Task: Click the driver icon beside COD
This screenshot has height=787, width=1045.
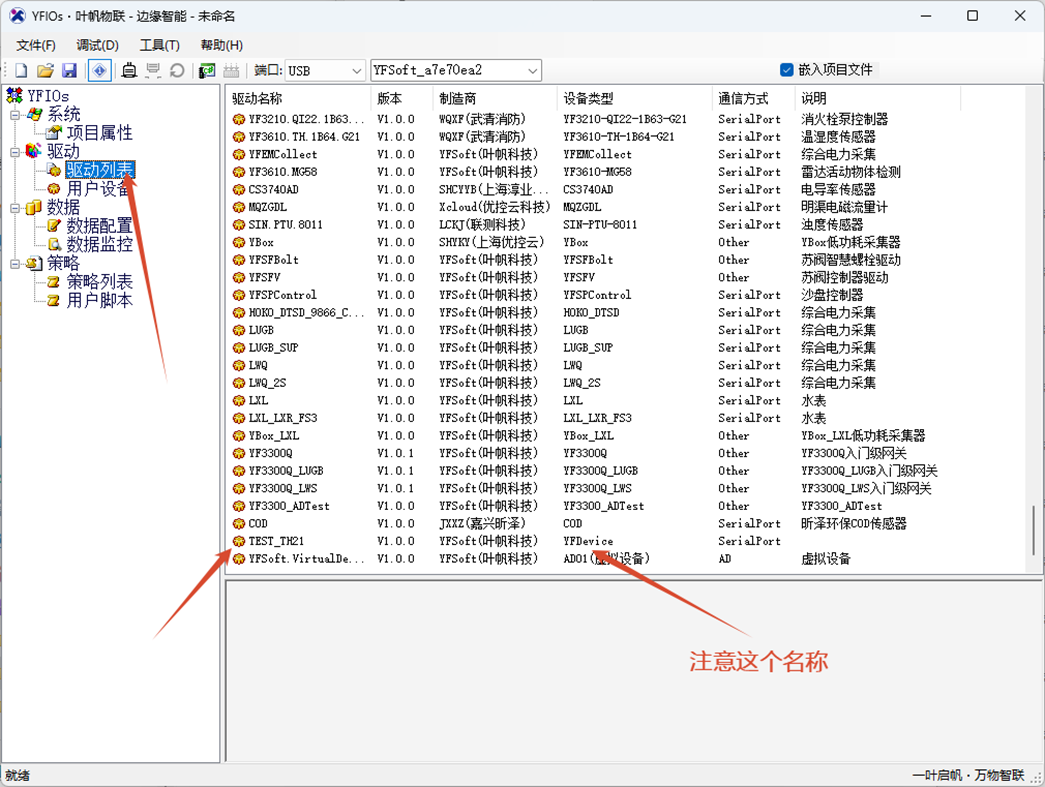Action: [239, 524]
